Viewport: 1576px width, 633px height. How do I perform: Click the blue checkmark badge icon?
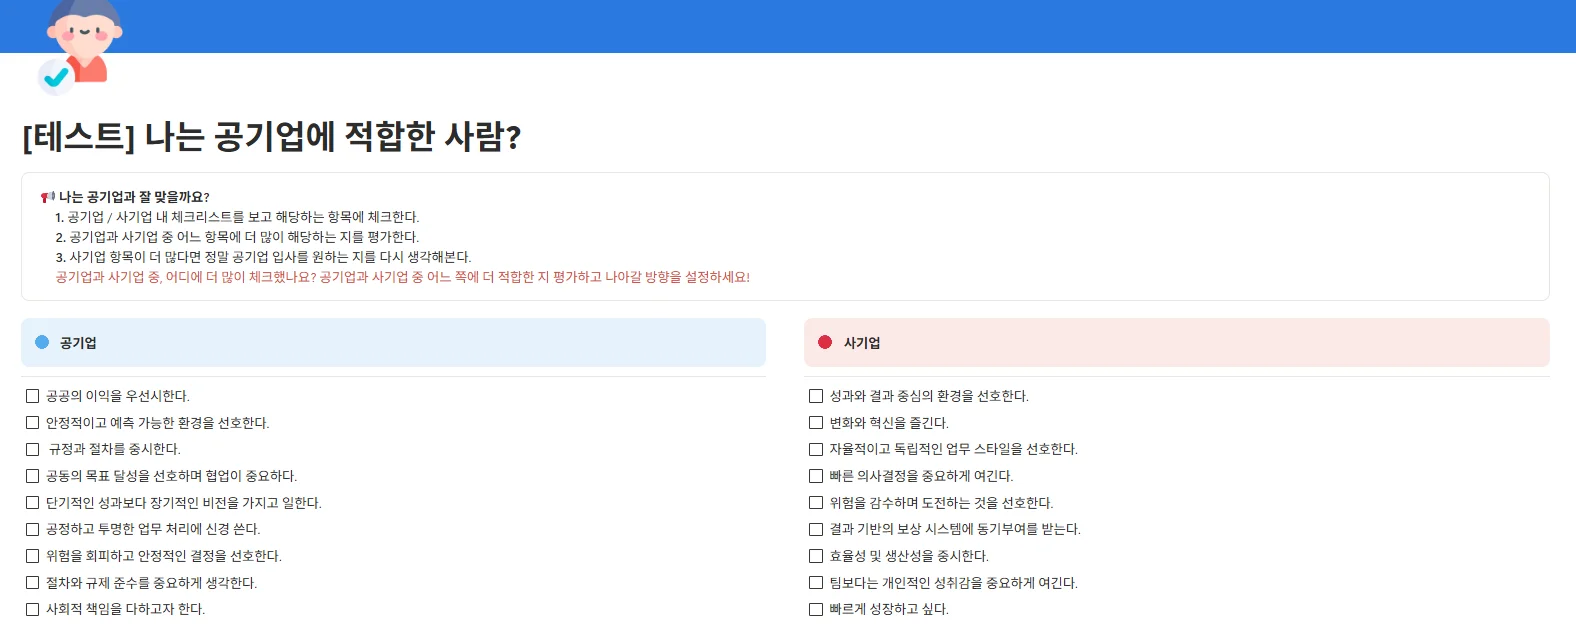[53, 78]
